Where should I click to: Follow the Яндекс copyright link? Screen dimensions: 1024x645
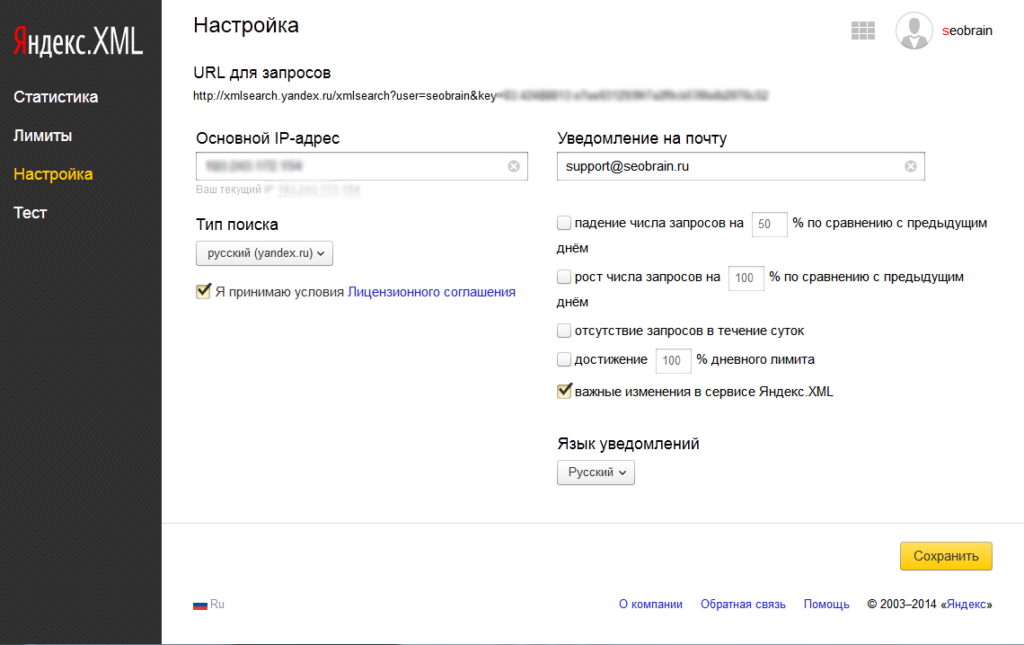tap(967, 605)
